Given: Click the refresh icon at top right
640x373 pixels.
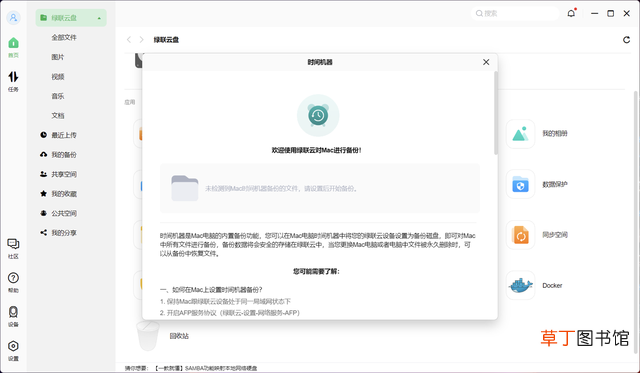Looking at the screenshot, I should pos(627,40).
